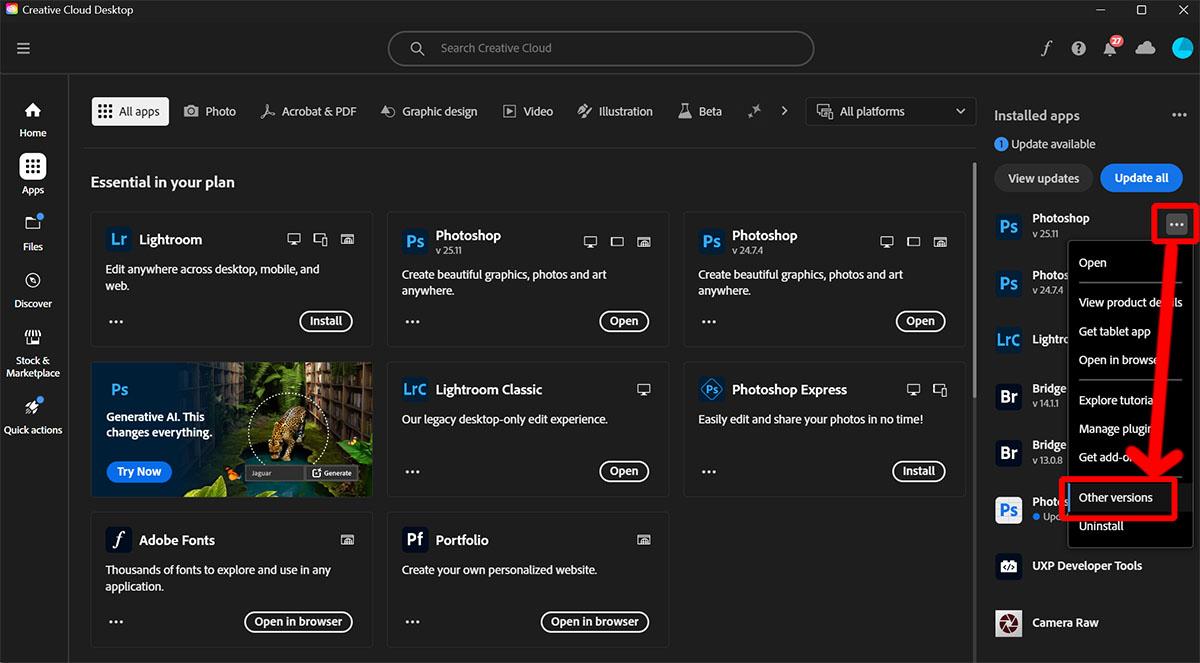Select the Graphic design tab

pos(429,111)
